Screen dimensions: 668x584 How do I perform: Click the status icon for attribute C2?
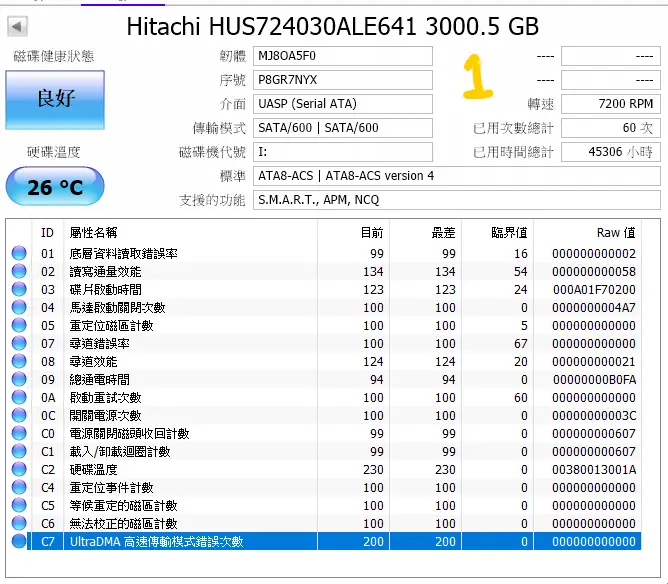19,469
